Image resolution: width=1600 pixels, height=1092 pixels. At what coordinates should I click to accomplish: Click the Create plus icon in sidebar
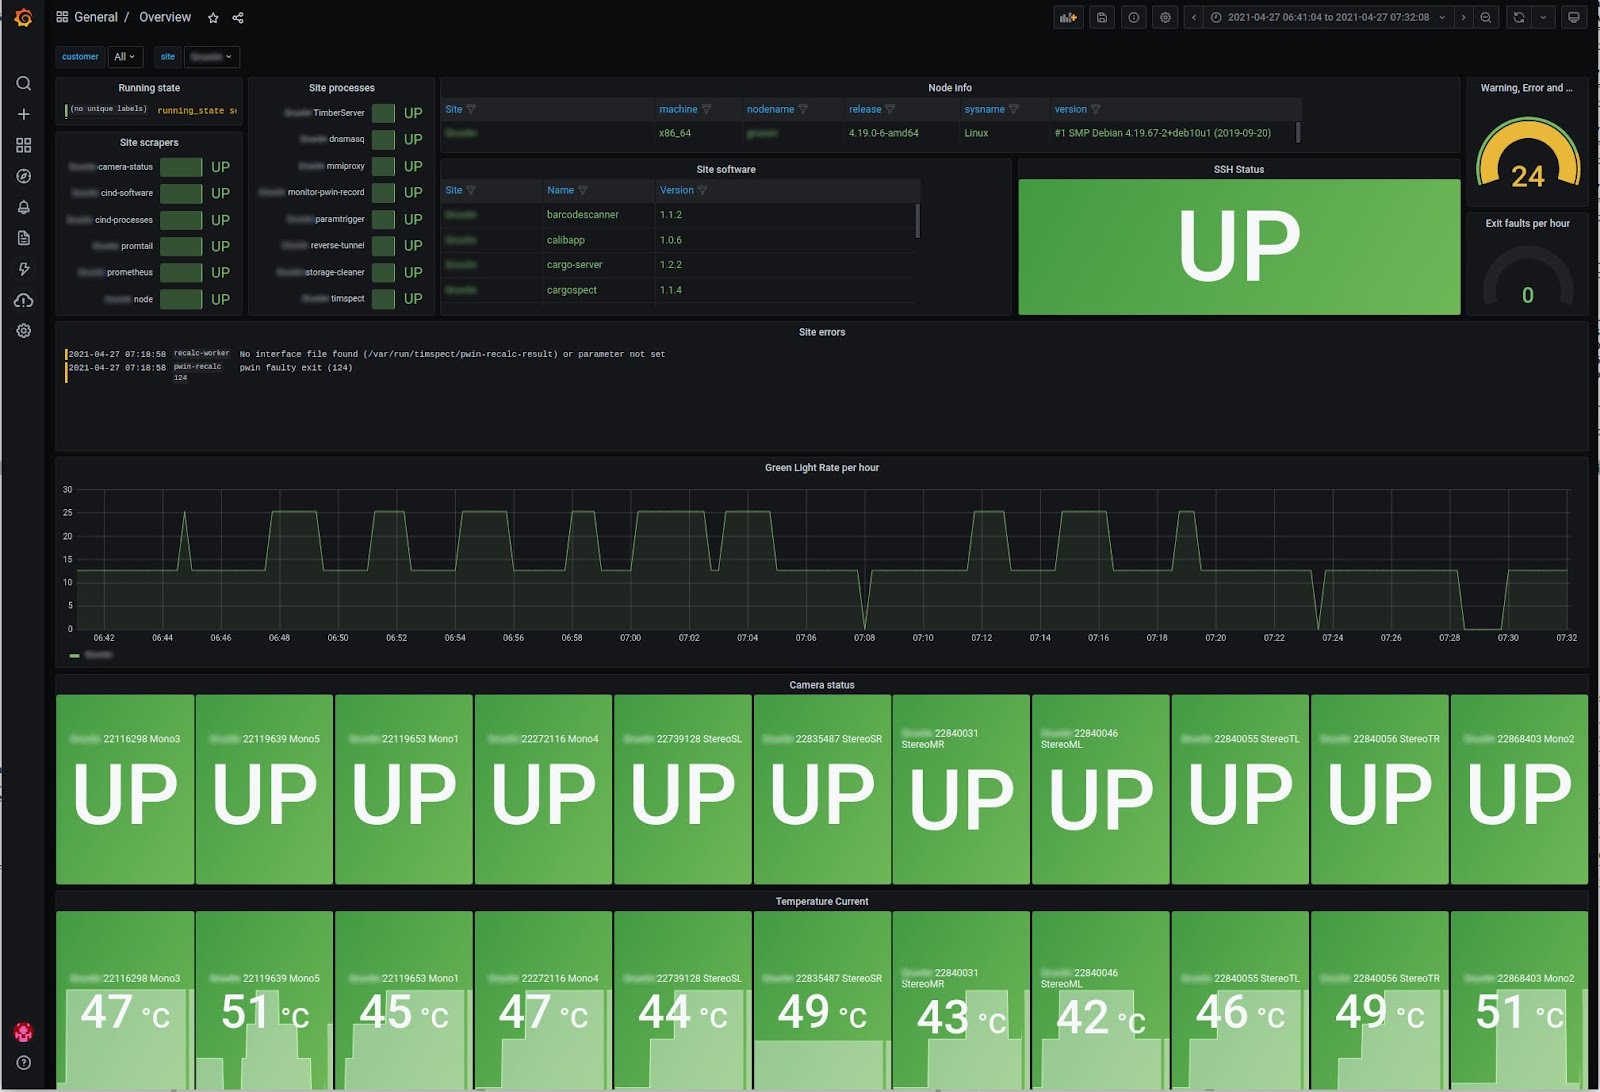click(24, 114)
